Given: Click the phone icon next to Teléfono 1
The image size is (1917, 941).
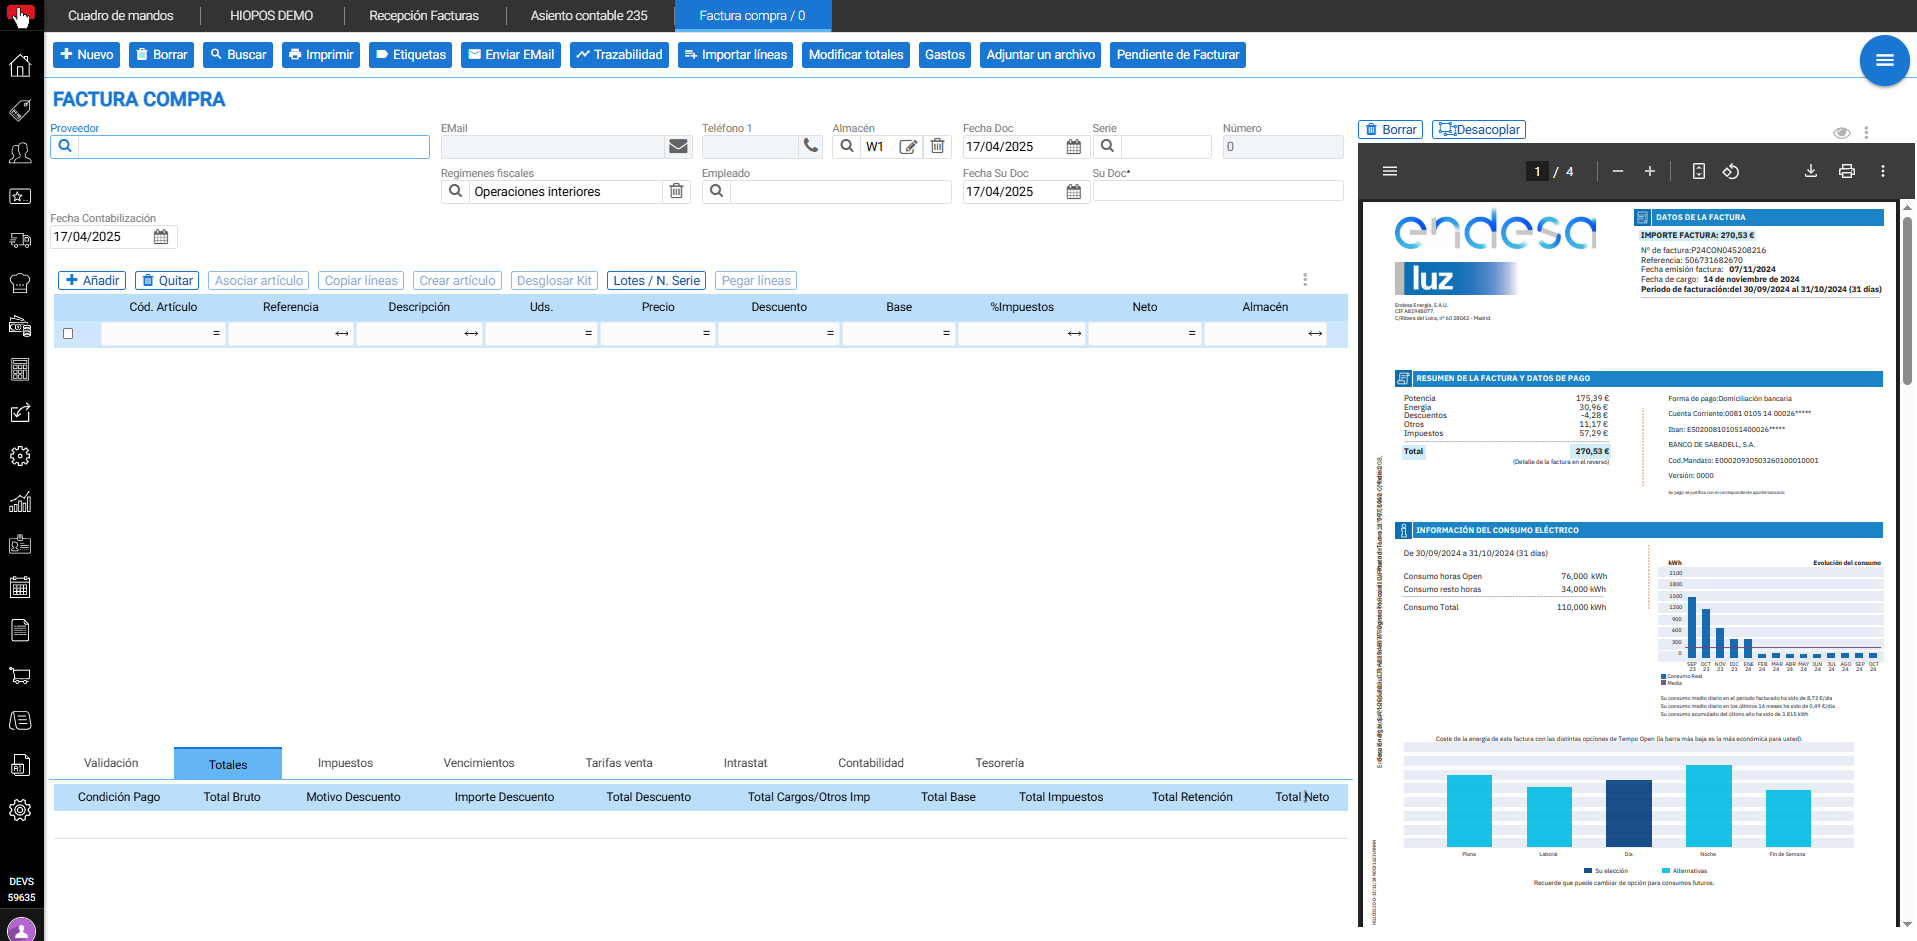Looking at the screenshot, I should click(810, 147).
